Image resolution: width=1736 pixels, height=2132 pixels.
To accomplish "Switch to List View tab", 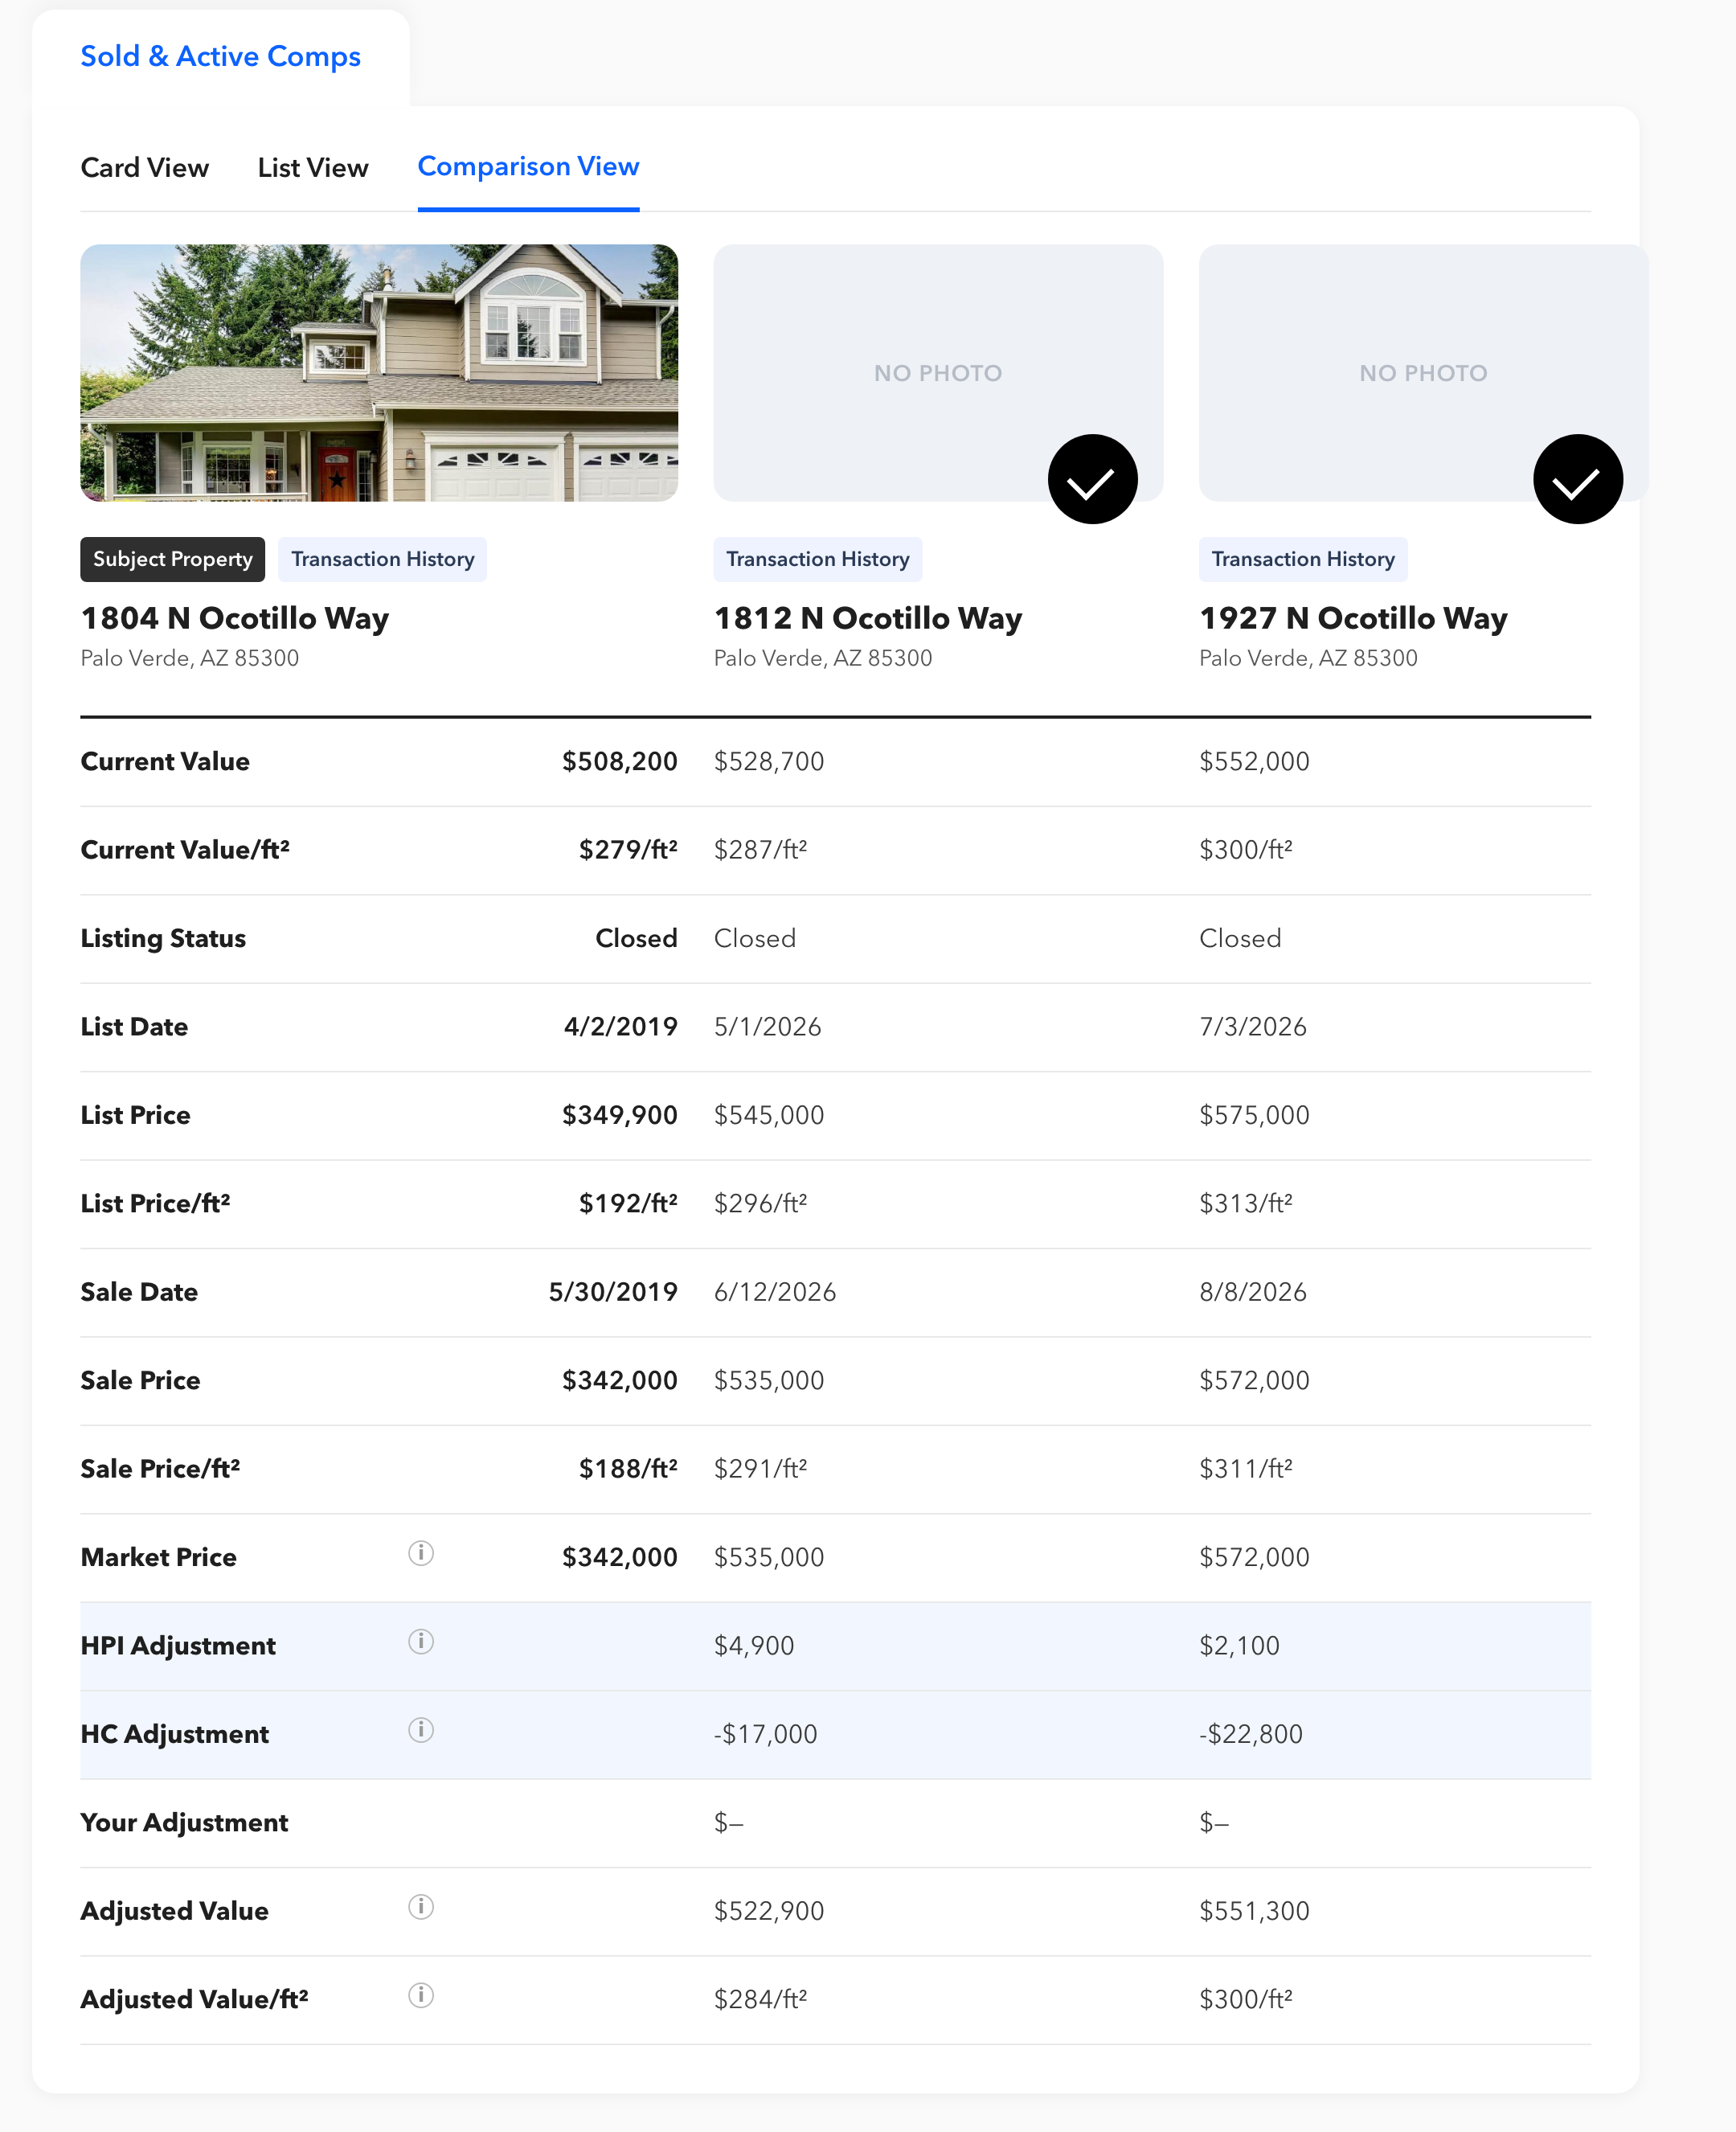I will 313,167.
